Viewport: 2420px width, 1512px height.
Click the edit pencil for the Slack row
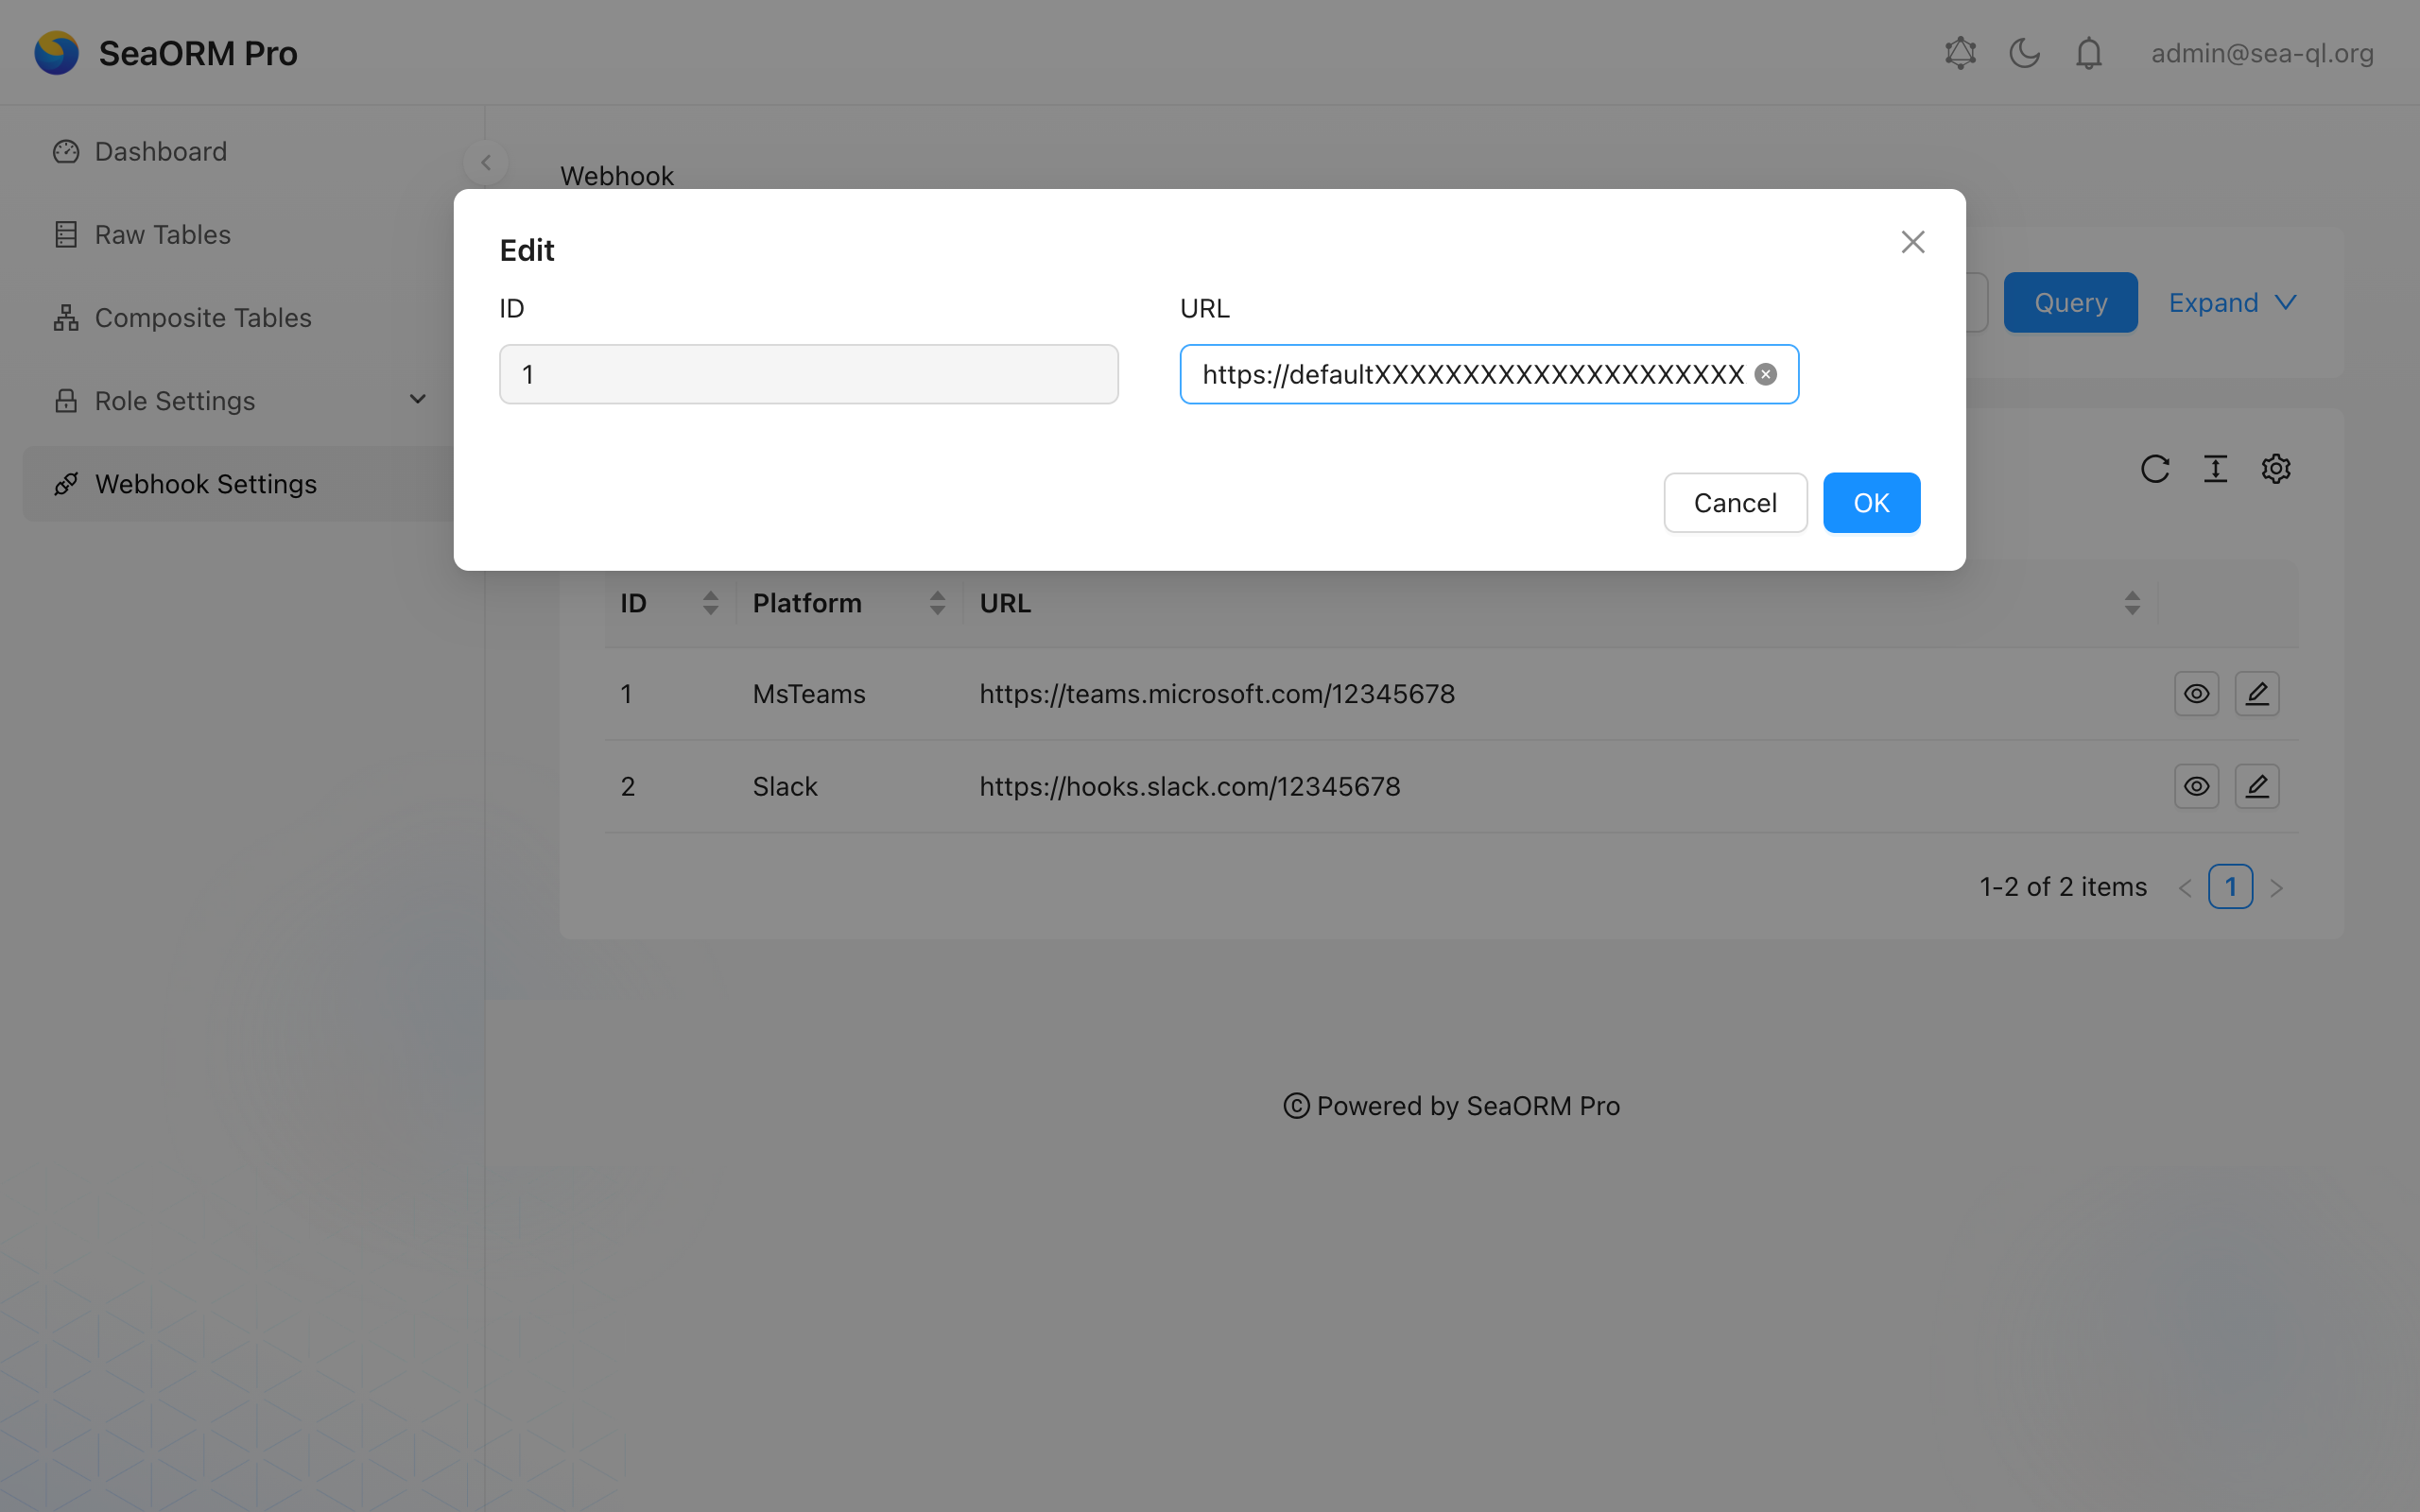2257,786
